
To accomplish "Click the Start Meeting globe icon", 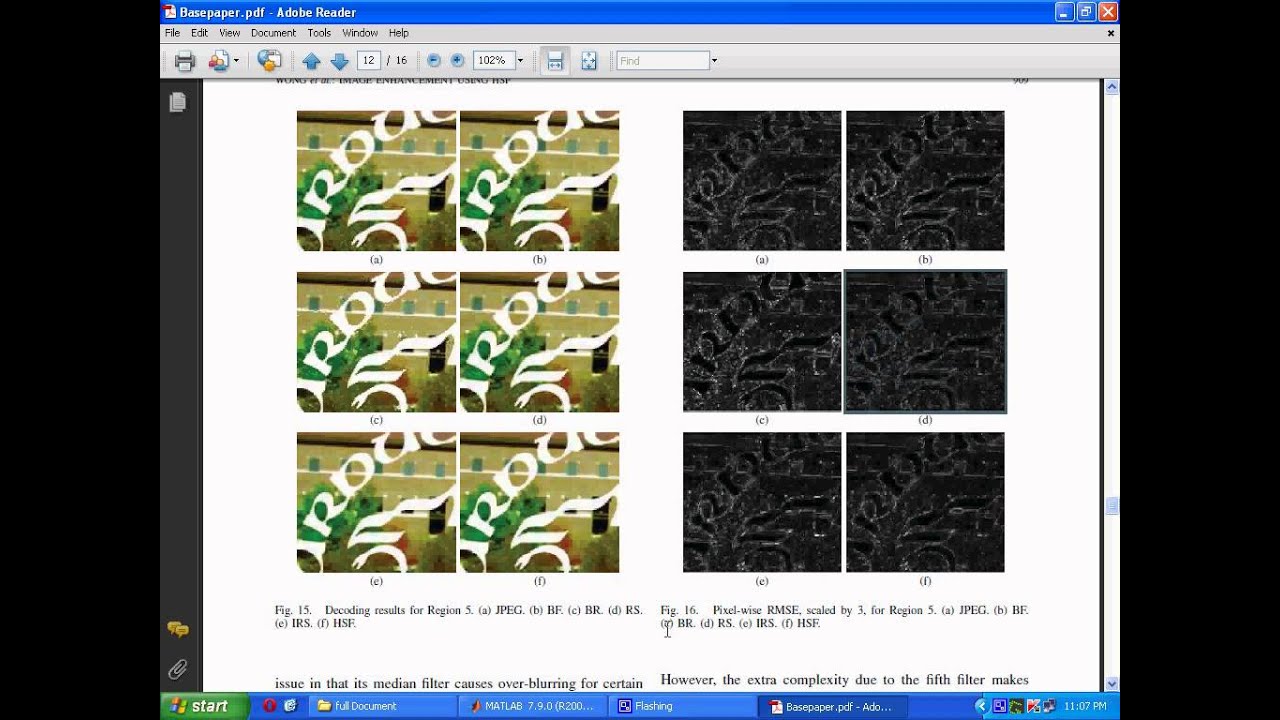I will tap(269, 61).
